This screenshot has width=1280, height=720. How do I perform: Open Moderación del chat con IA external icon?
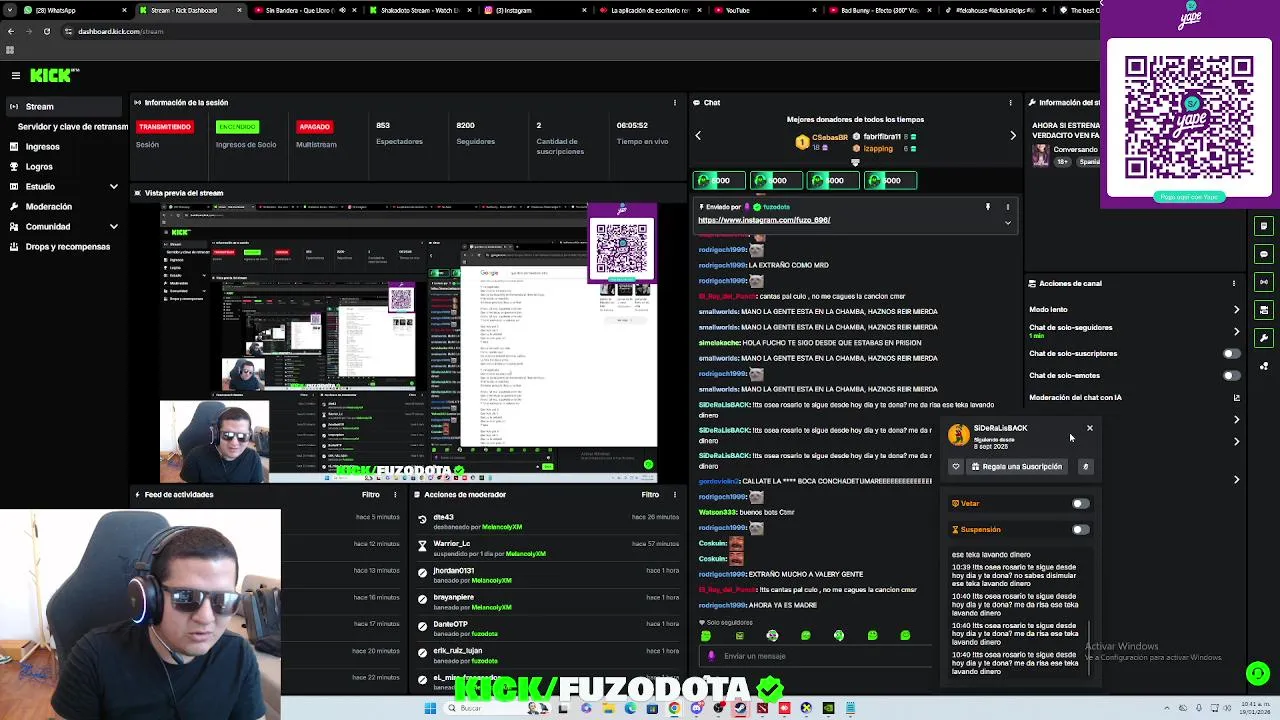[1236, 397]
